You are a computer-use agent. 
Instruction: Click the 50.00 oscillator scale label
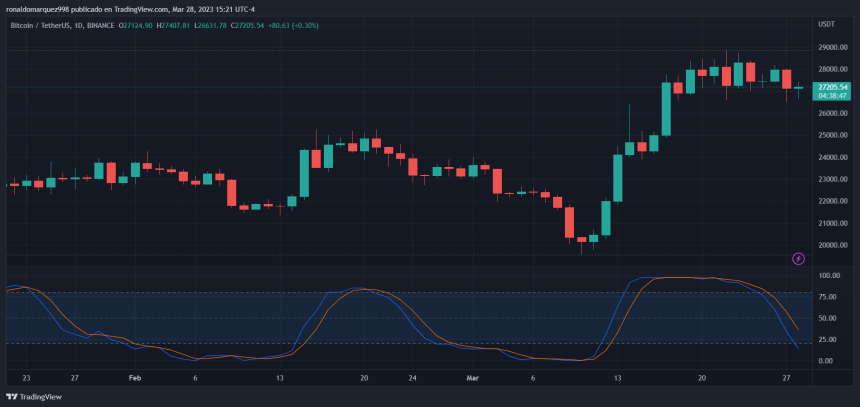click(827, 318)
